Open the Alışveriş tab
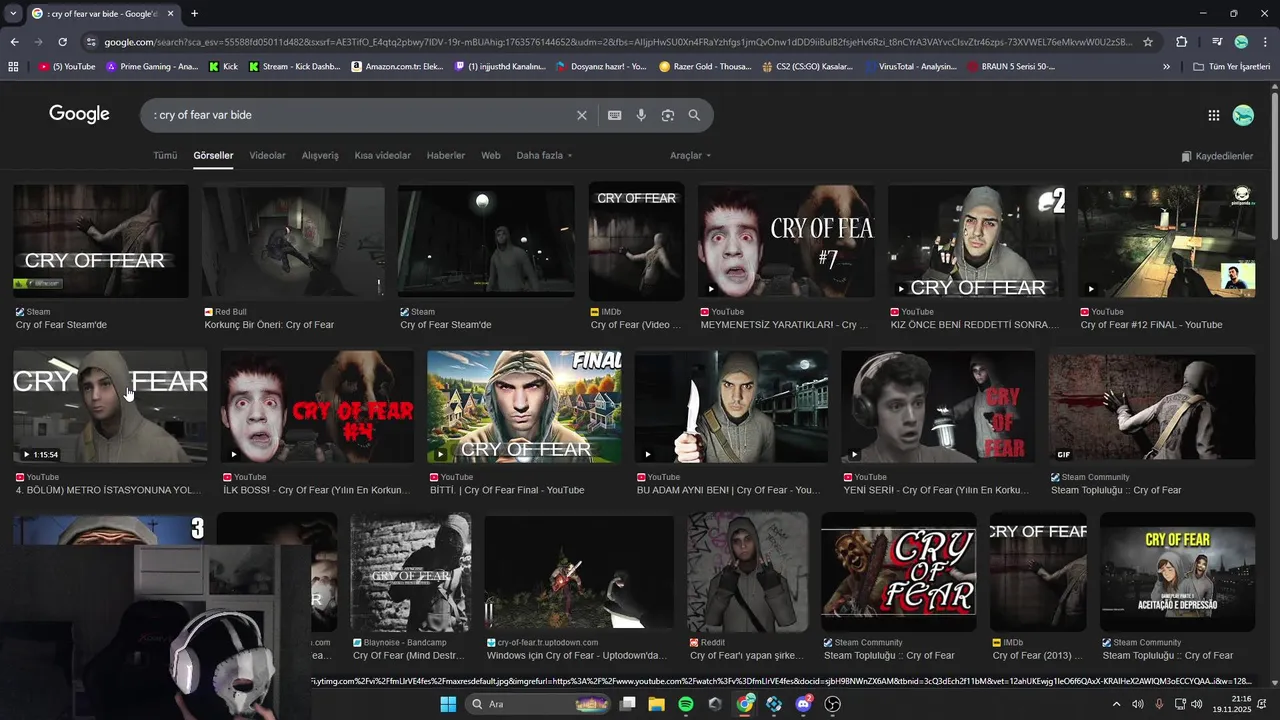 320,156
